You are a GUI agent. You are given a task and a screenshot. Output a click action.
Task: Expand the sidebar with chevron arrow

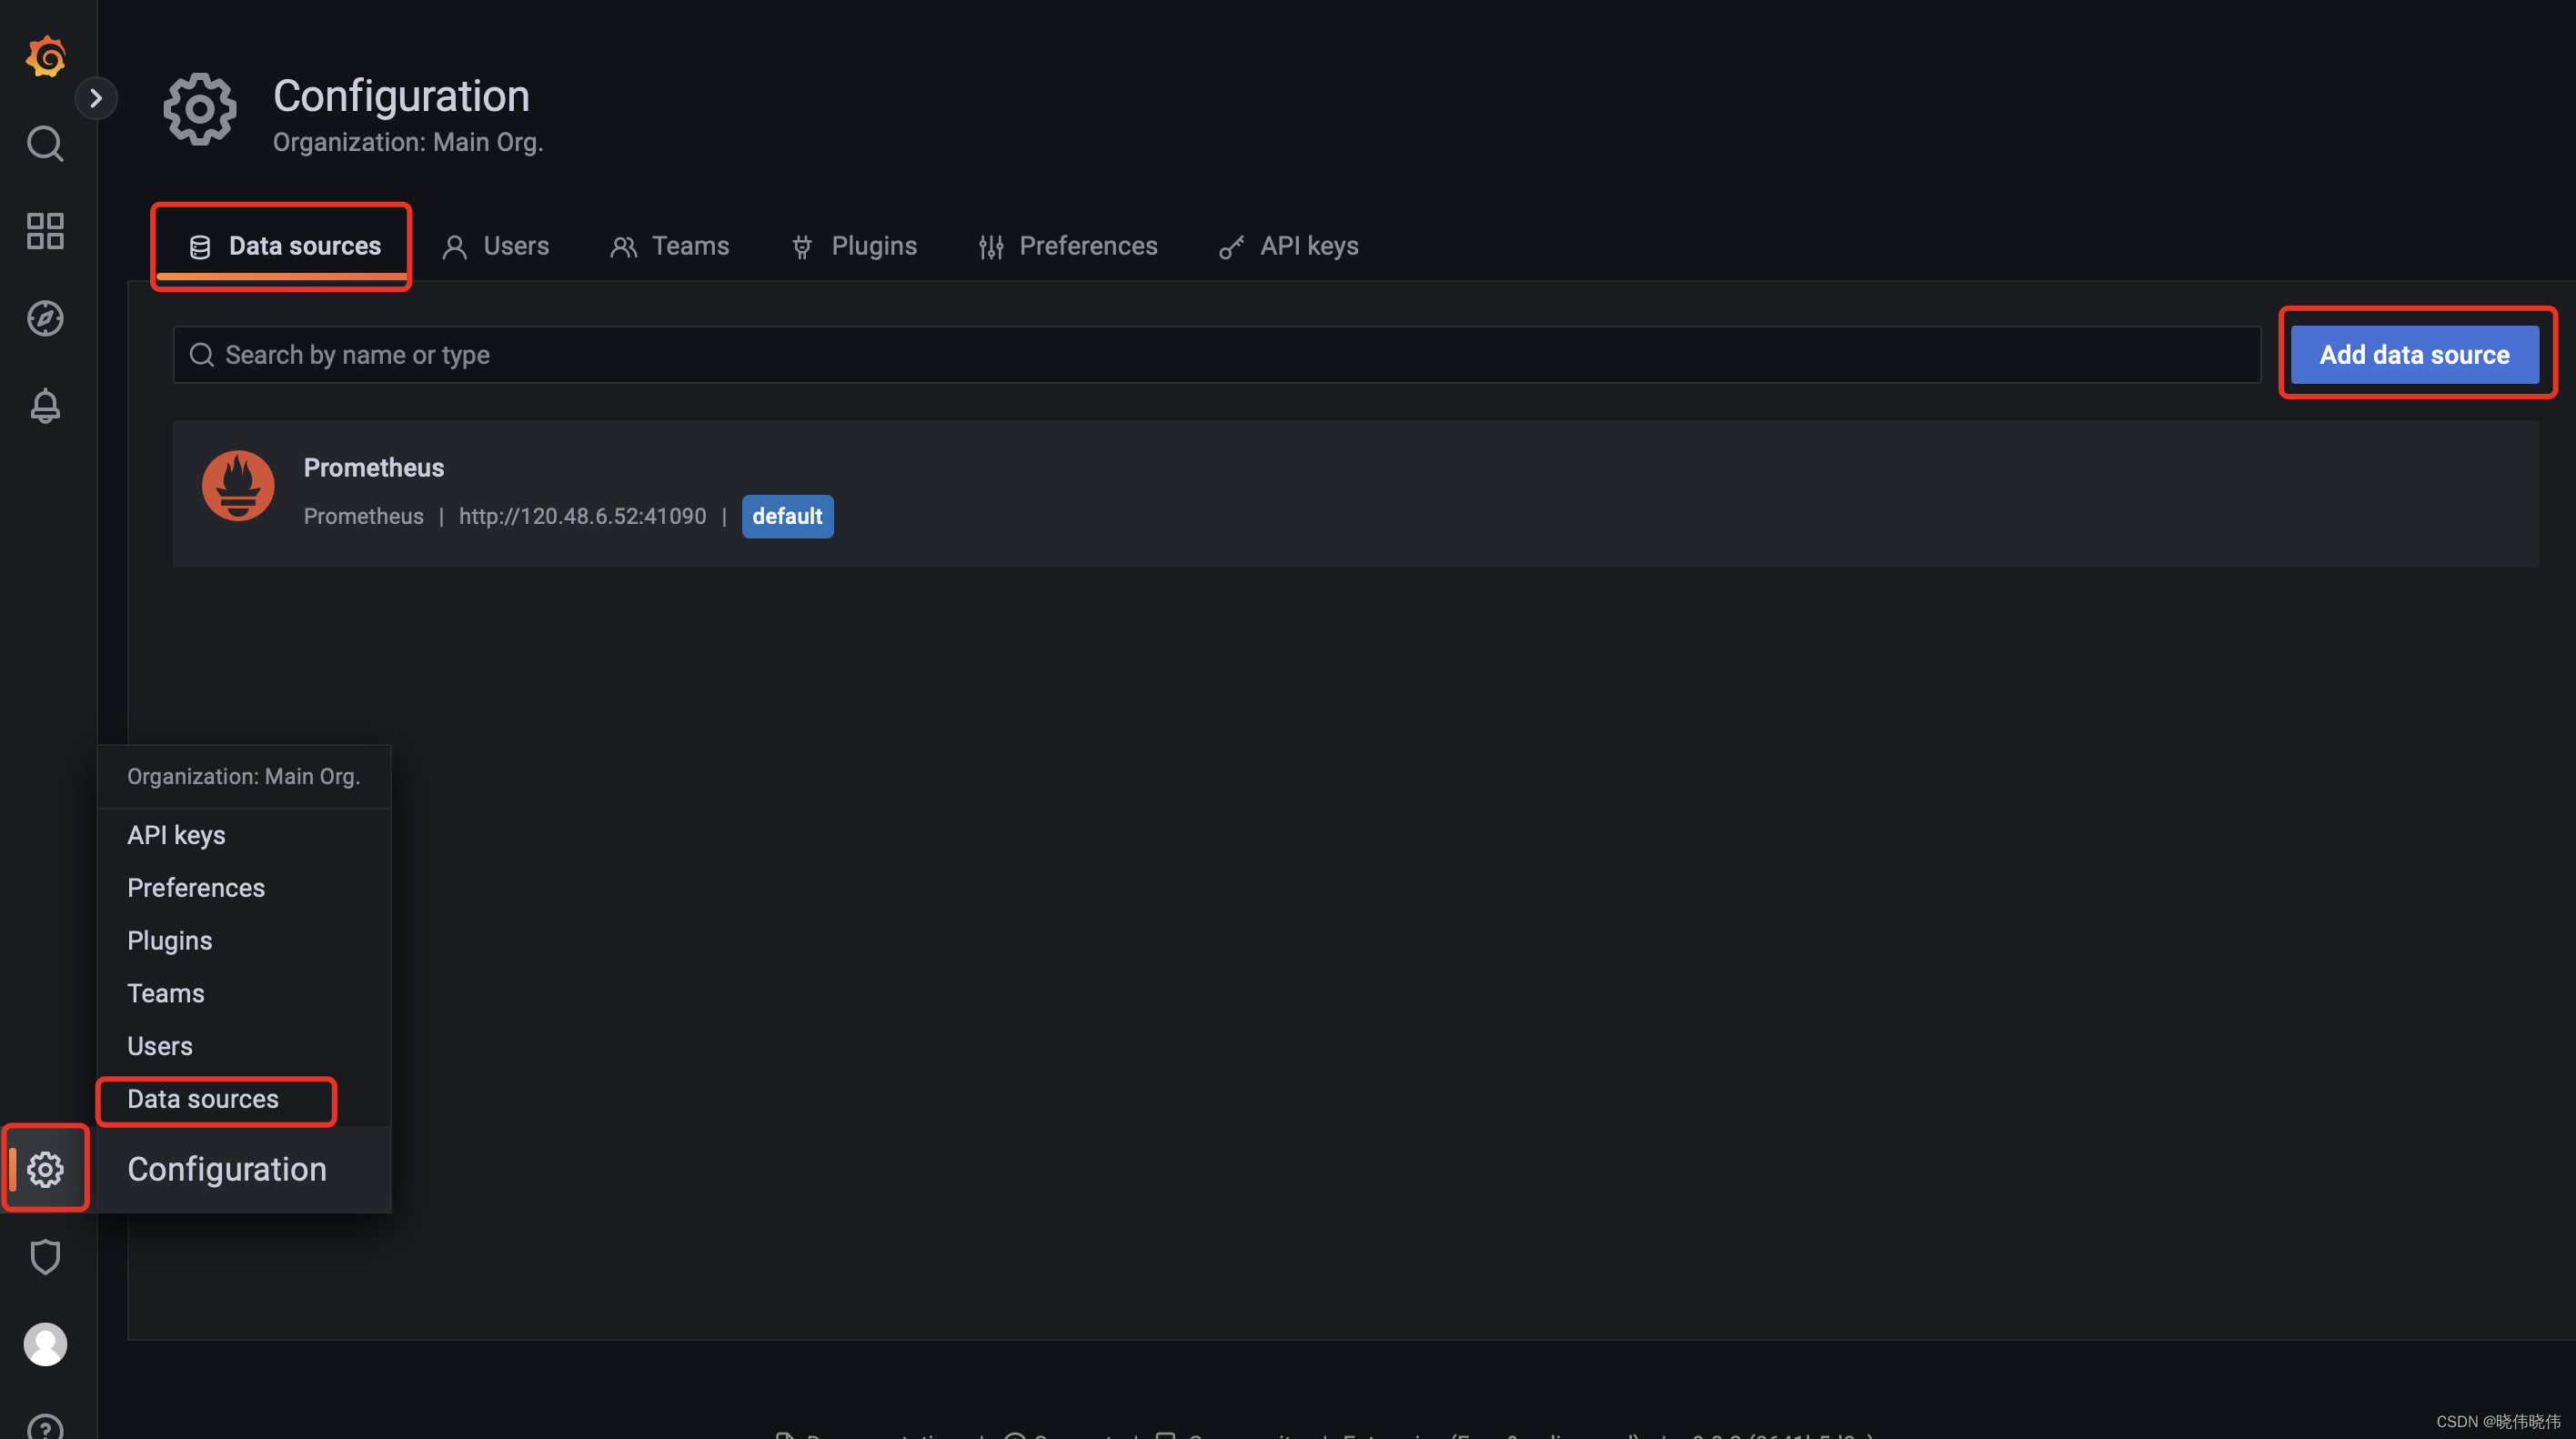96,98
